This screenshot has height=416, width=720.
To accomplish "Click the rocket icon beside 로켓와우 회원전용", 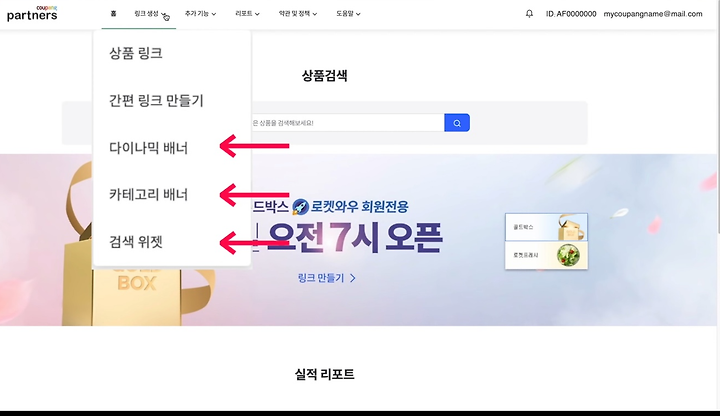I will pos(300,207).
